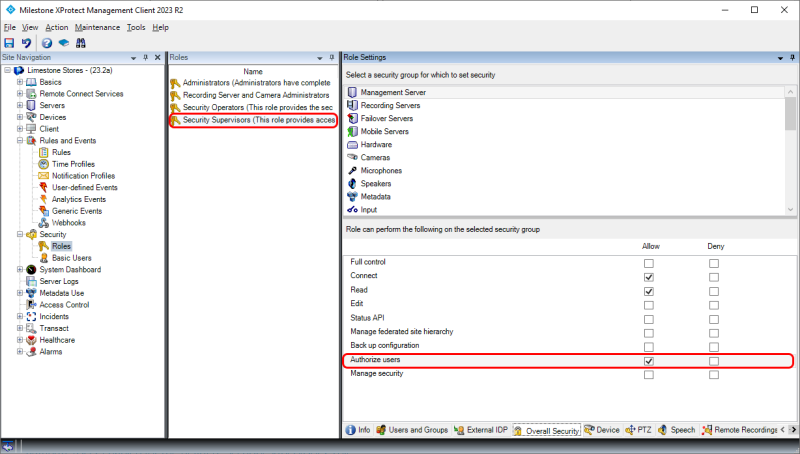The image size is (800, 454).
Task: Check Allow for Back up configuration
Action: [648, 347]
